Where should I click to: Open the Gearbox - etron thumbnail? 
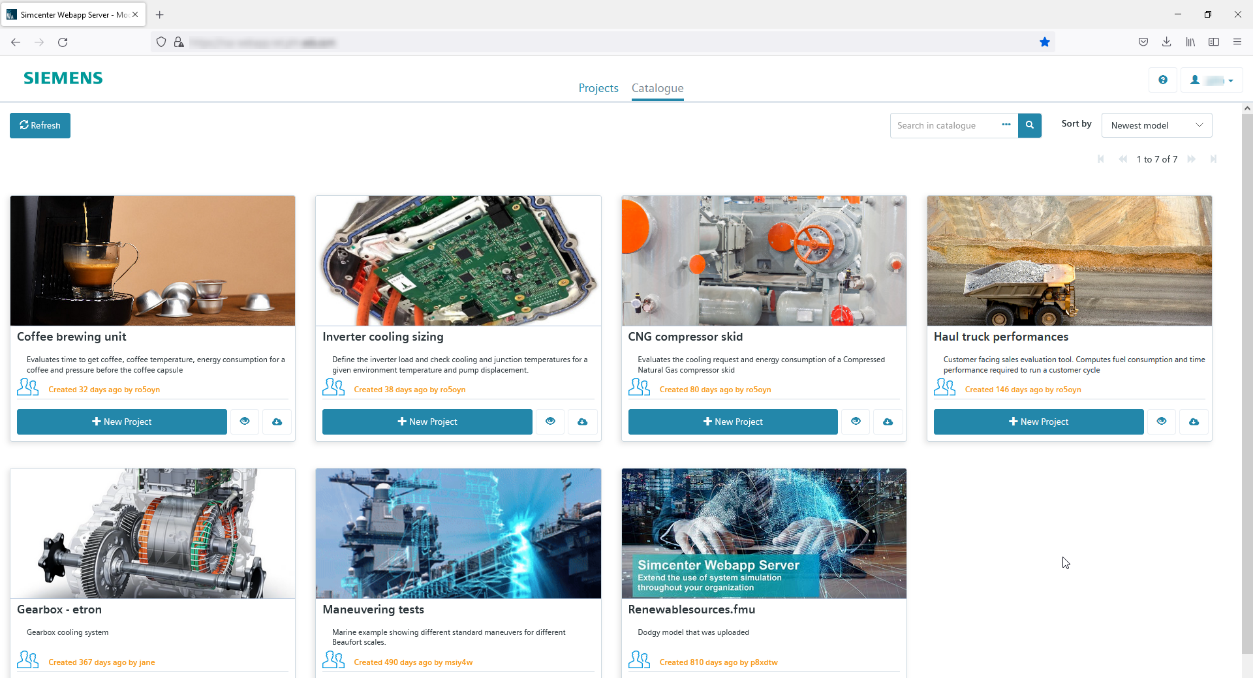153,533
